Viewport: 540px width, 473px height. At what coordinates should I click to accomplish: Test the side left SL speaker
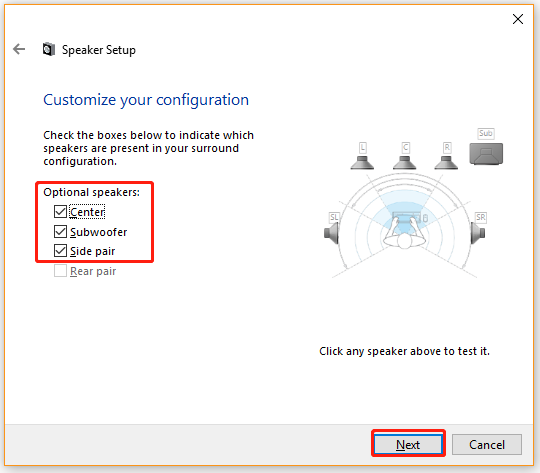[x=332, y=233]
